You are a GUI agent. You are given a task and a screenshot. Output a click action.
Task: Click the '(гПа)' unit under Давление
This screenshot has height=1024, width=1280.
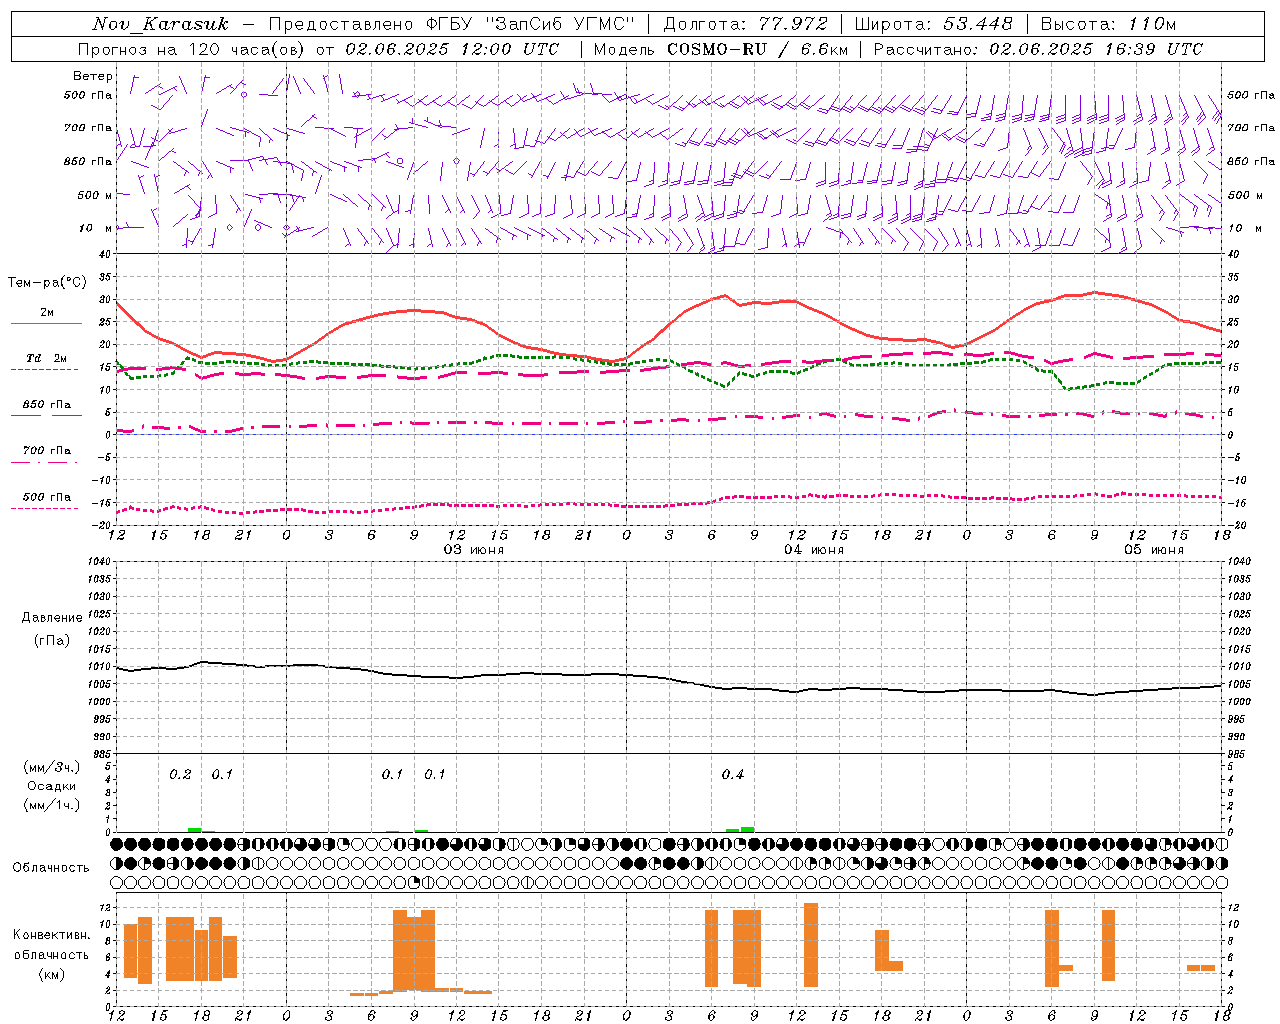(x=52, y=641)
